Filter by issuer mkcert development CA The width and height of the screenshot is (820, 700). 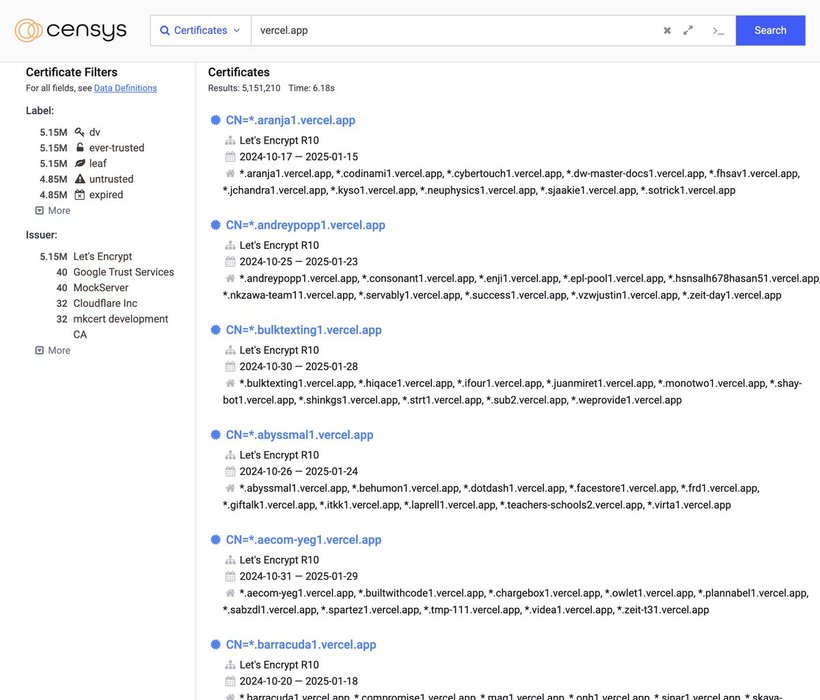click(x=121, y=326)
